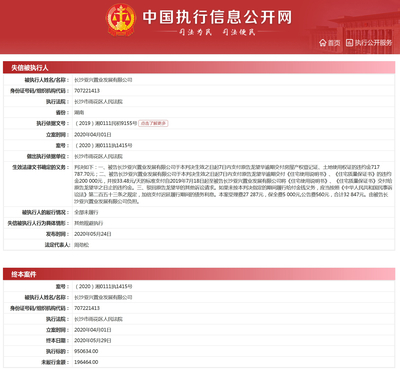Select 未履行金额 amount 196464.00
This screenshot has height=372, width=400.
86,362
